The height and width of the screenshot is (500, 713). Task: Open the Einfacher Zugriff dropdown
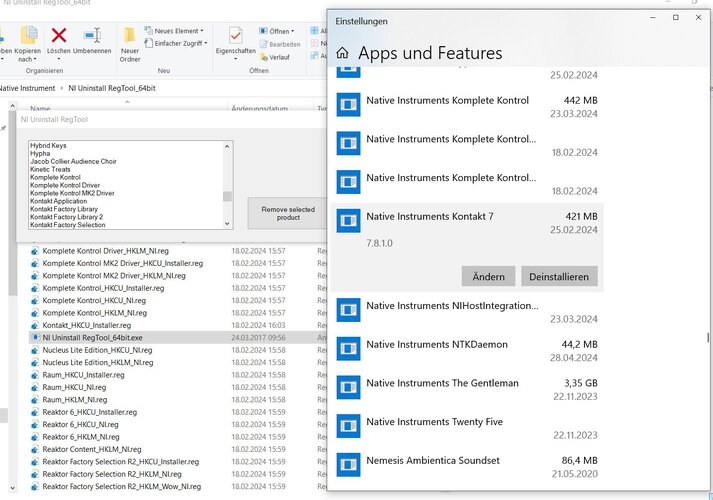(176, 43)
